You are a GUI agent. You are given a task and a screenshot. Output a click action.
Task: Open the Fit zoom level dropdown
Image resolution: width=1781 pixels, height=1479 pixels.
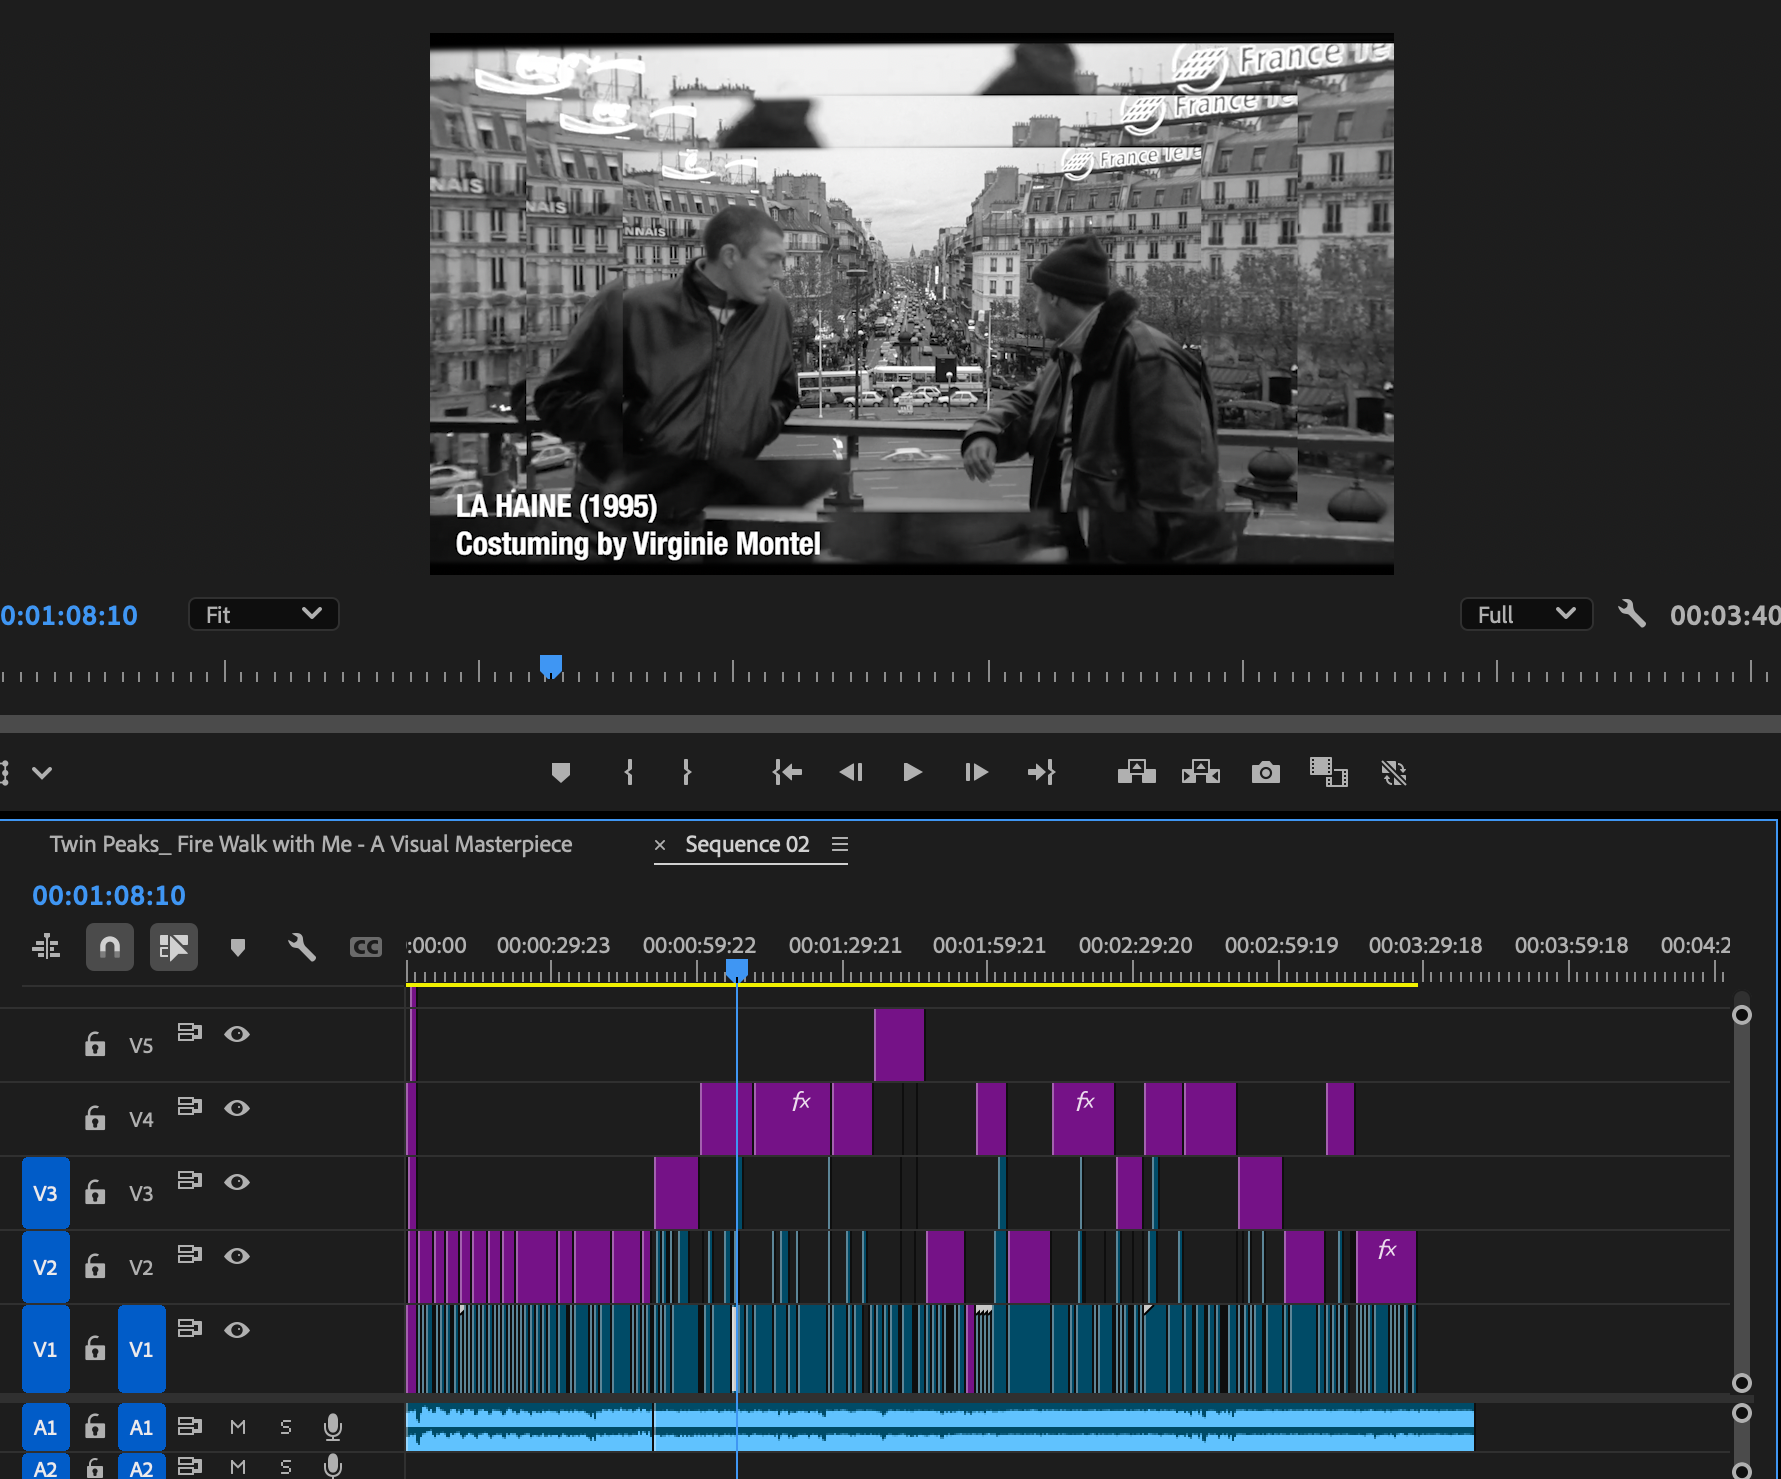click(264, 614)
